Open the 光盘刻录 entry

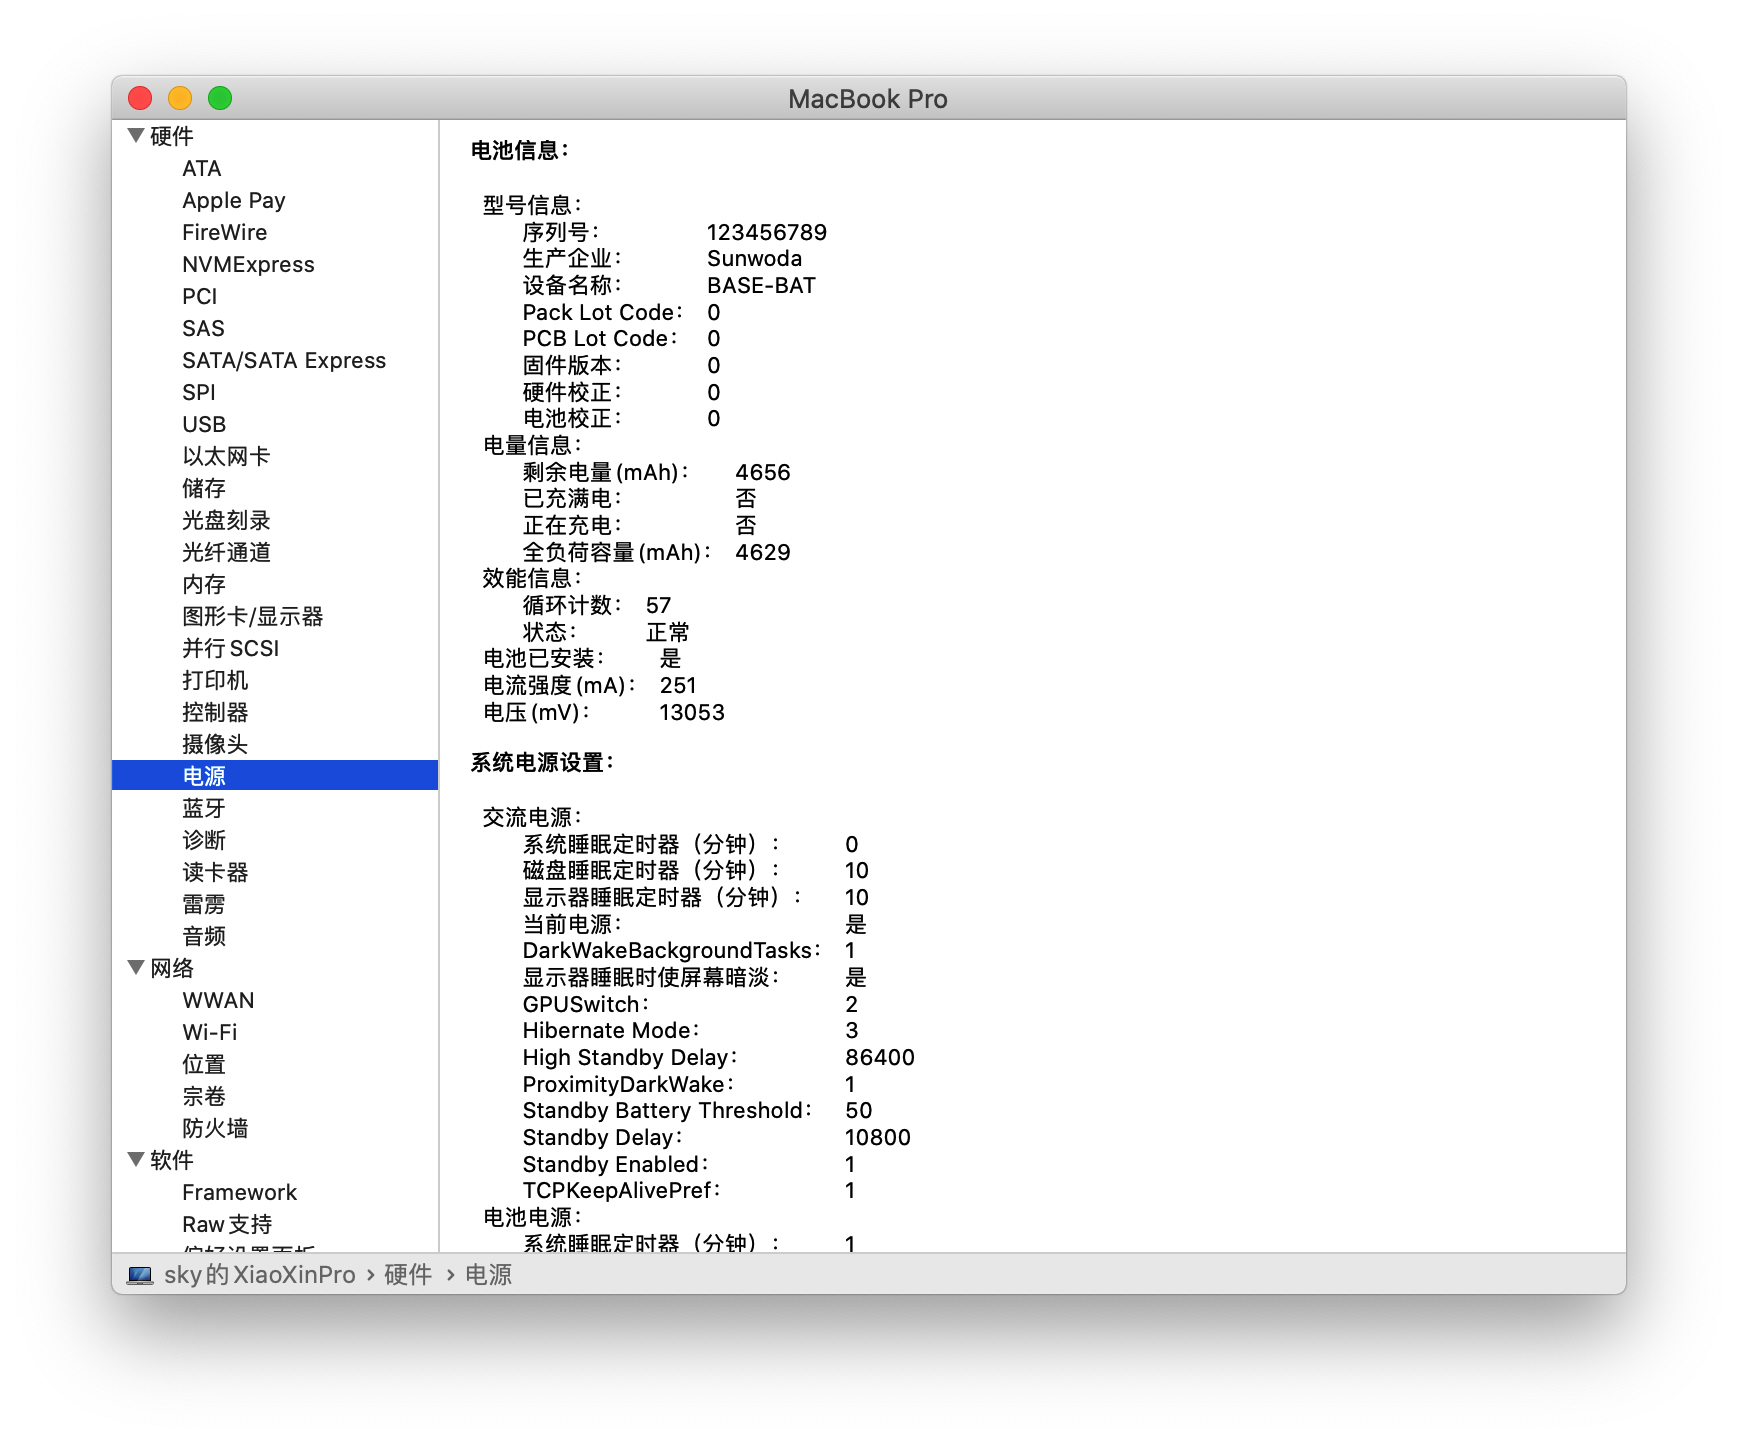click(x=226, y=520)
